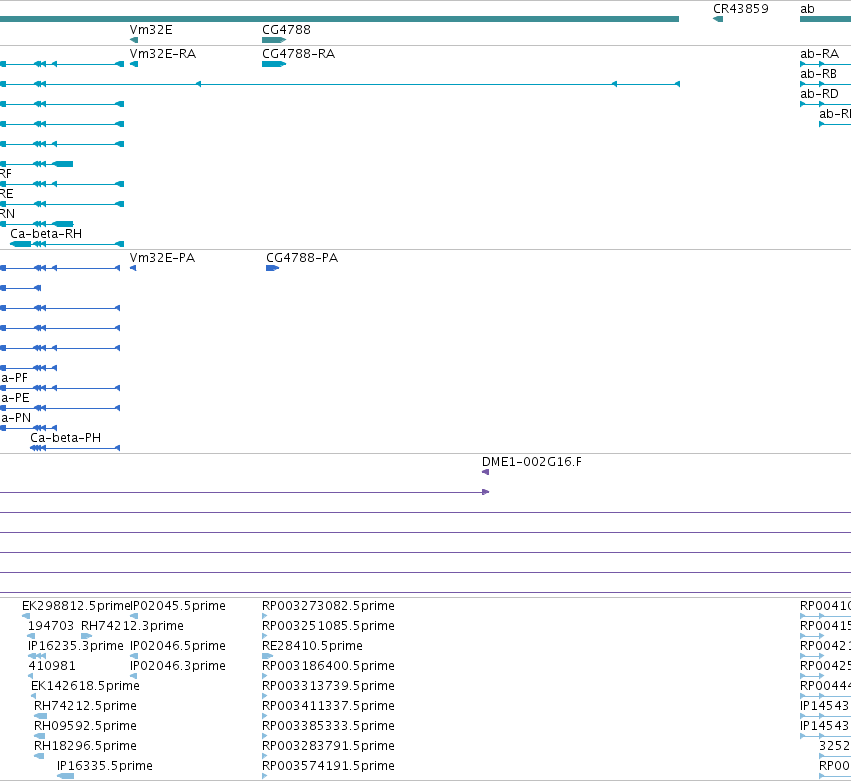Select the Vm32E-PA protein label
Image resolution: width=851 pixels, height=781 pixels.
point(162,258)
